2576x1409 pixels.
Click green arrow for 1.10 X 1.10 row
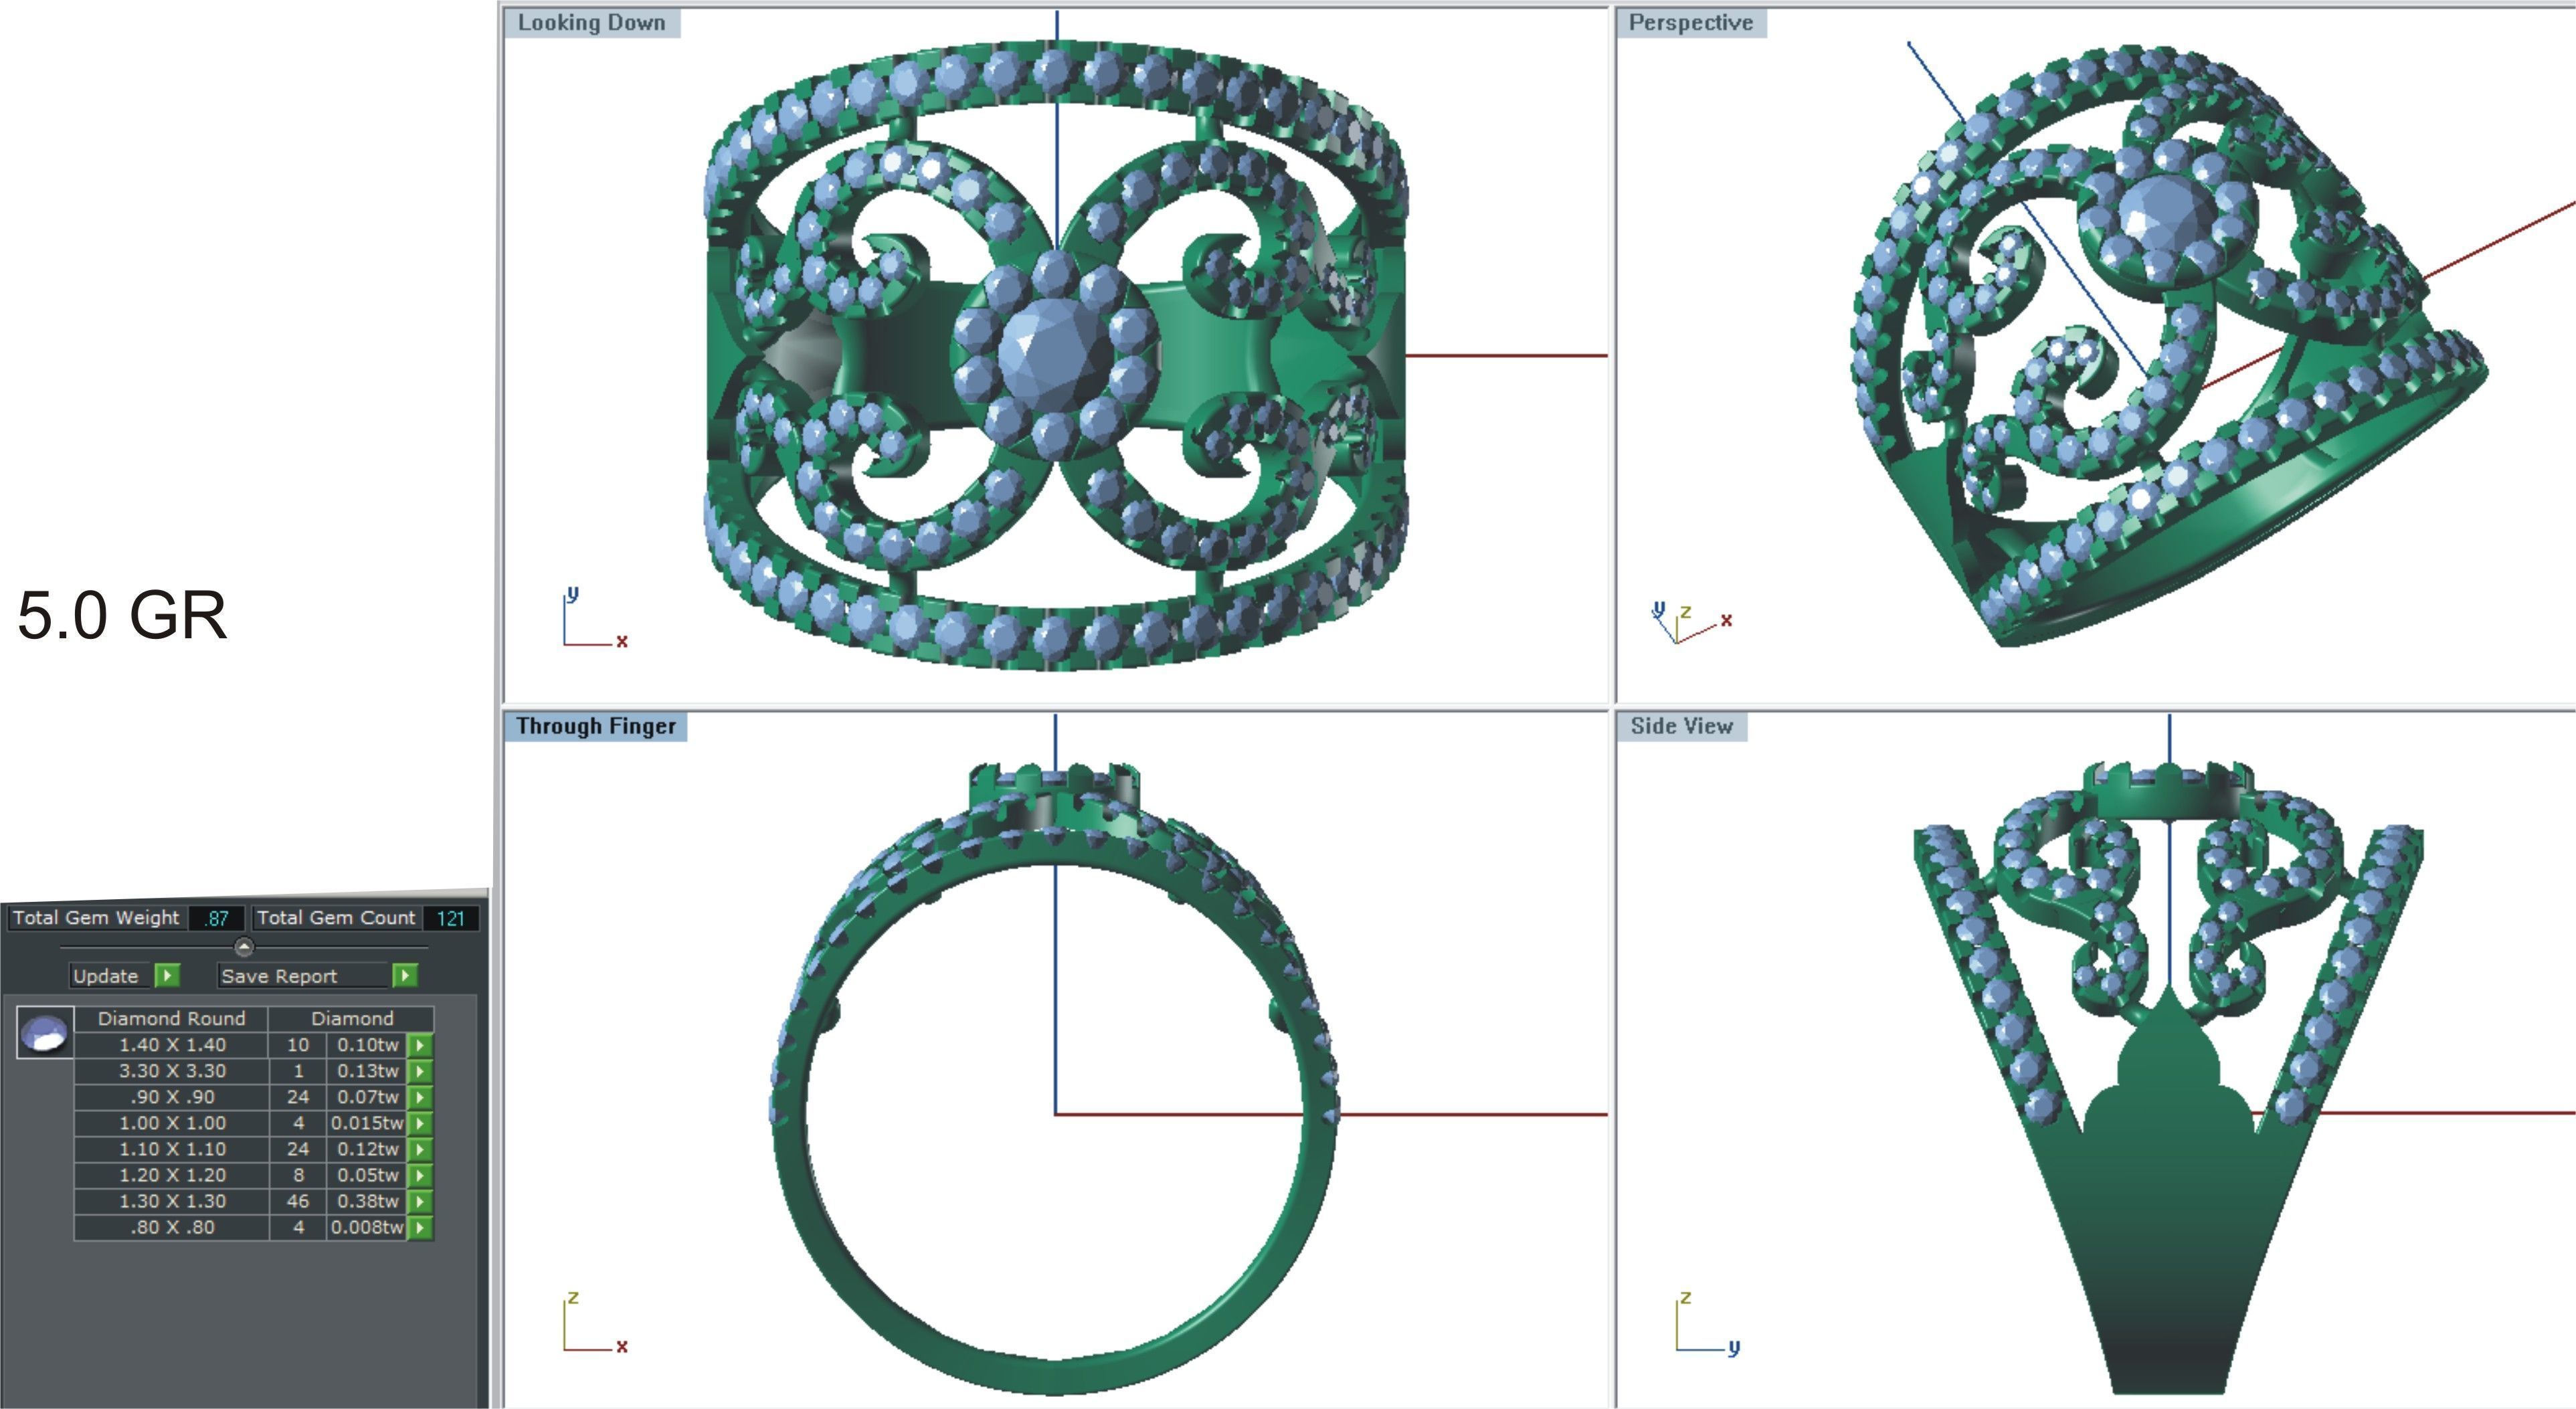pyautogui.click(x=420, y=1149)
